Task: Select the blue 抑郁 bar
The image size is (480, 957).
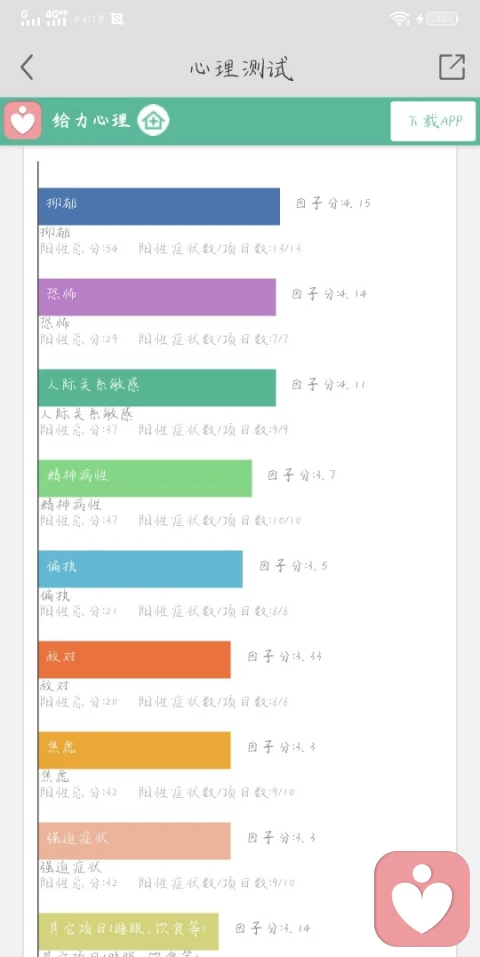Action: [159, 206]
